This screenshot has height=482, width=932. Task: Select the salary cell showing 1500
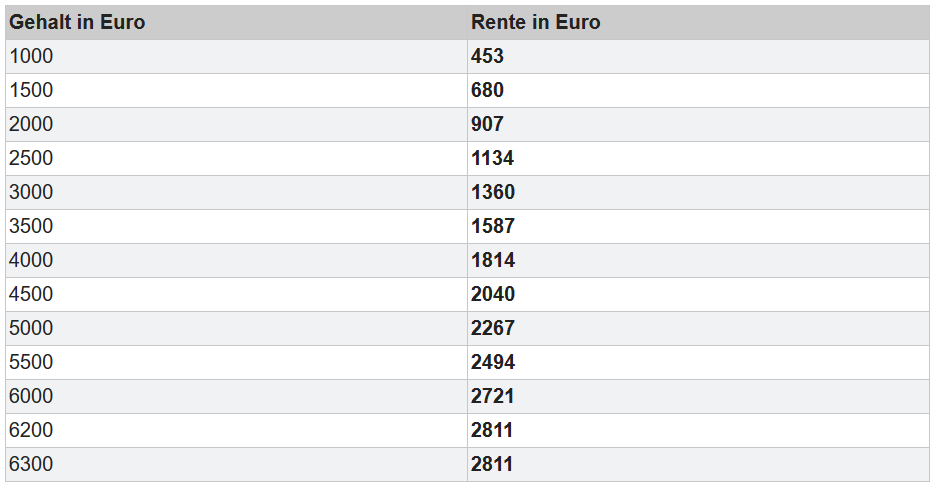point(31,90)
